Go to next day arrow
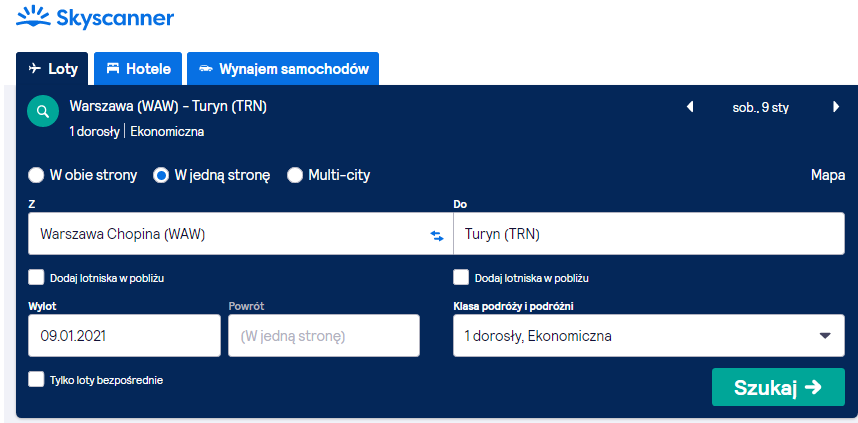The image size is (858, 423). coord(836,107)
